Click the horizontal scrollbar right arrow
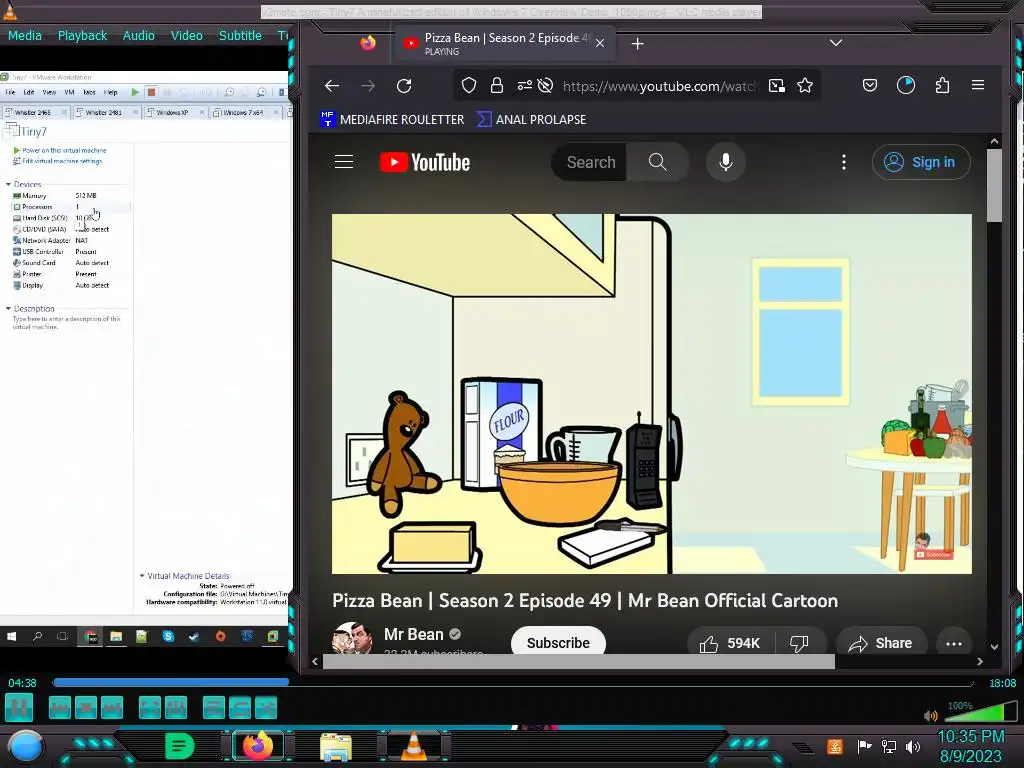Image resolution: width=1024 pixels, height=768 pixels. pos(980,662)
